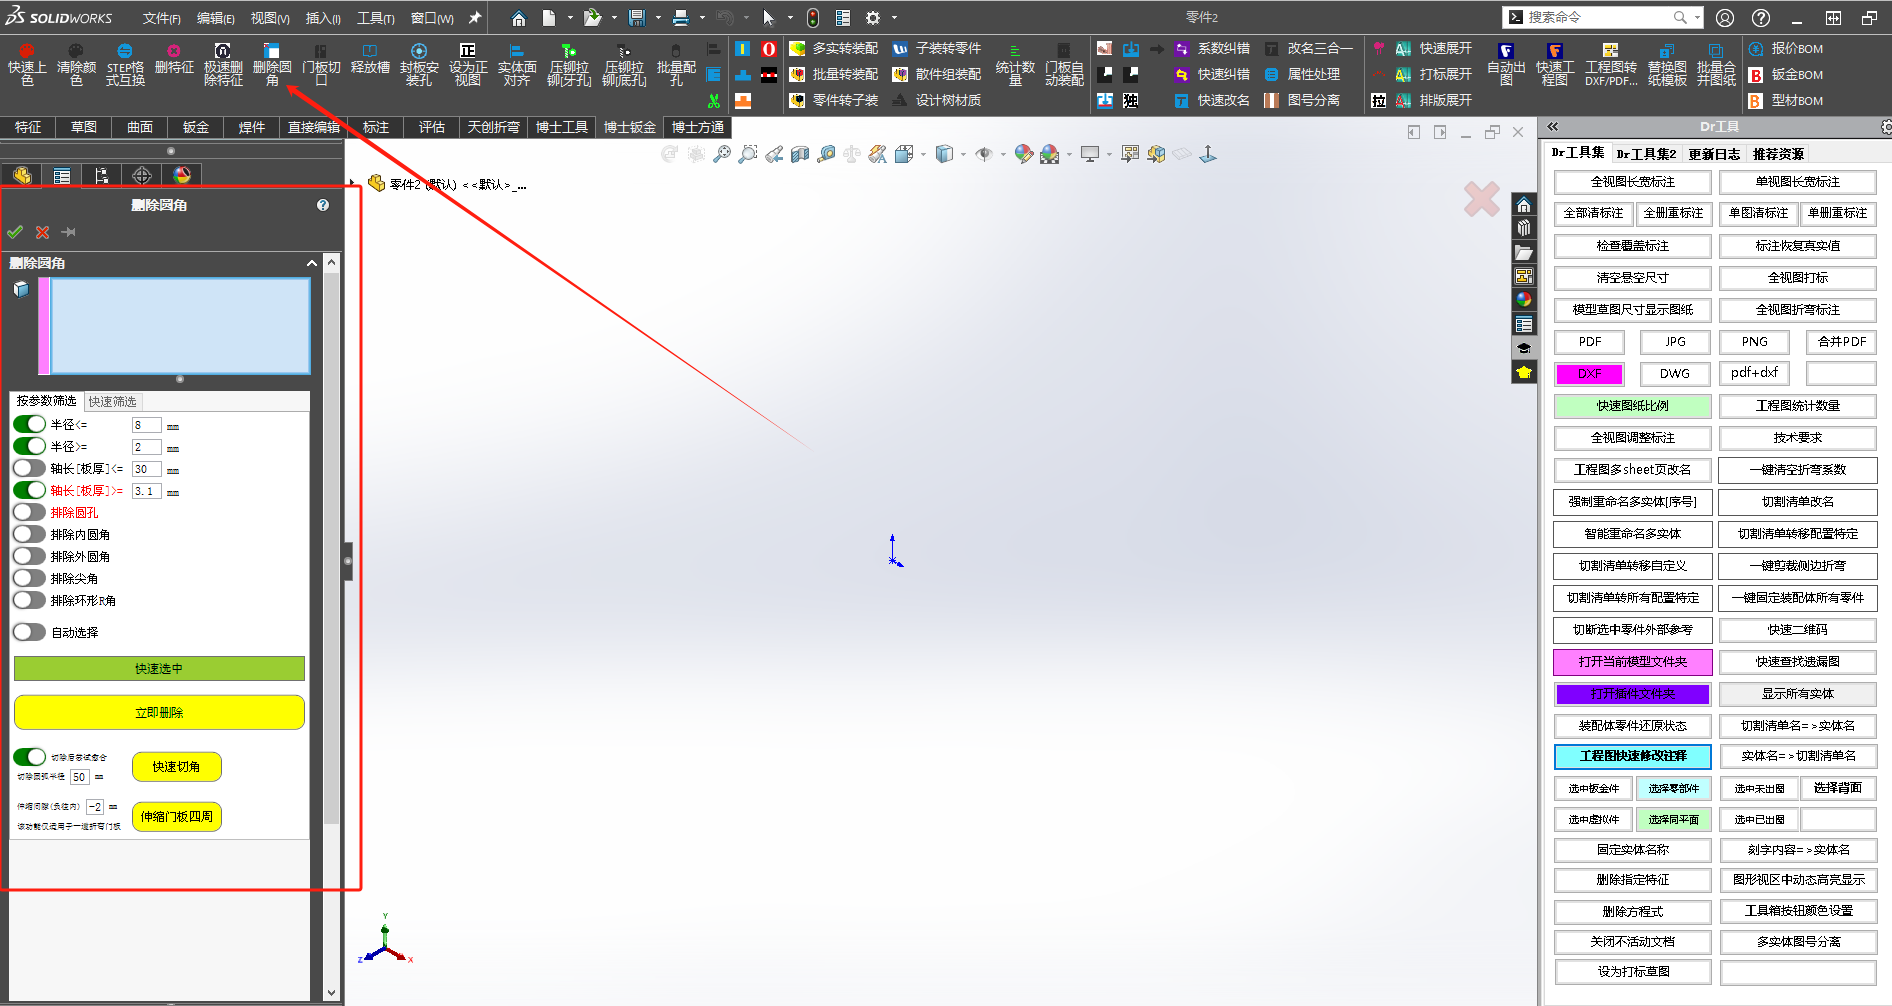Viewport: 1892px width, 1006px height.
Task: Click the 门板切口 tool icon
Action: (321, 64)
